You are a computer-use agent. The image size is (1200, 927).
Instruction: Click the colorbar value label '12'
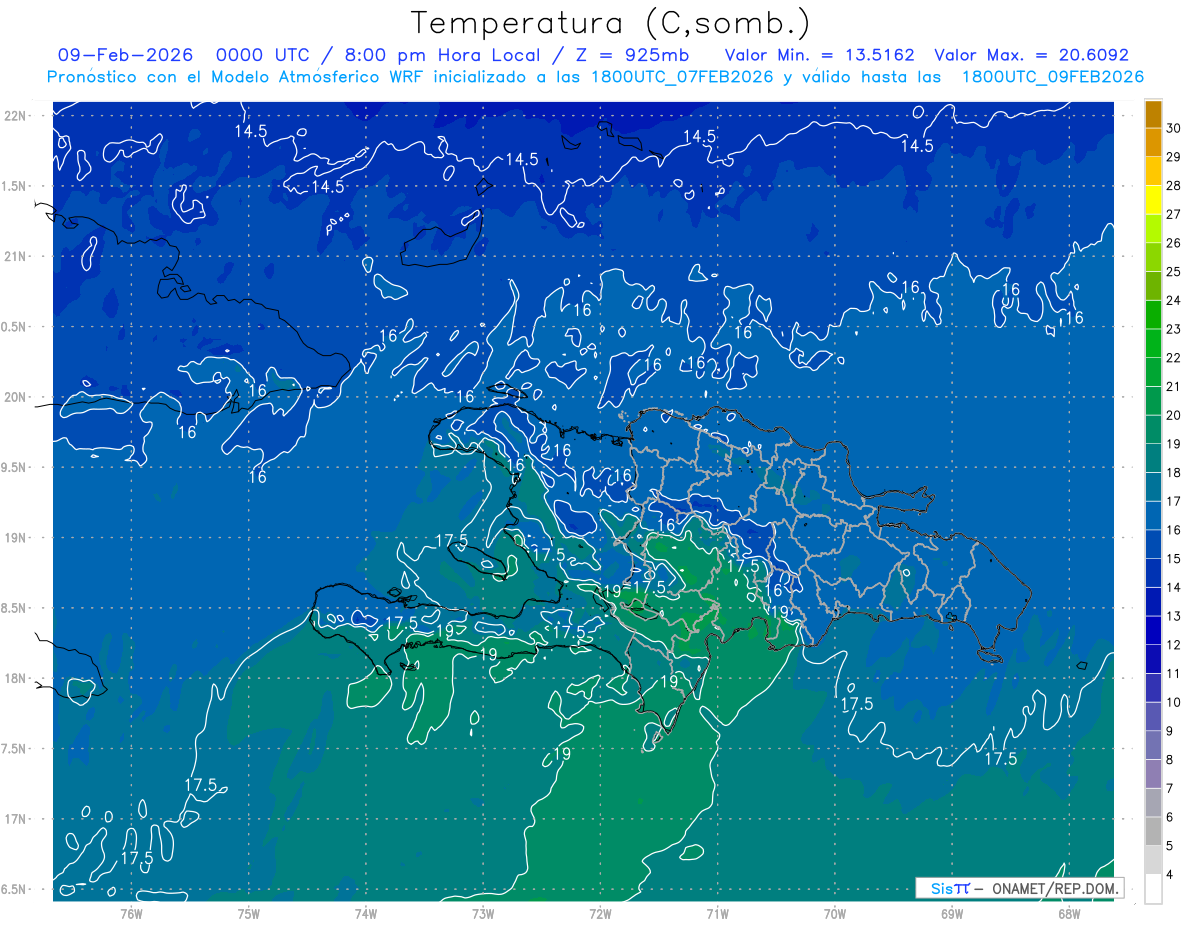(1174, 644)
